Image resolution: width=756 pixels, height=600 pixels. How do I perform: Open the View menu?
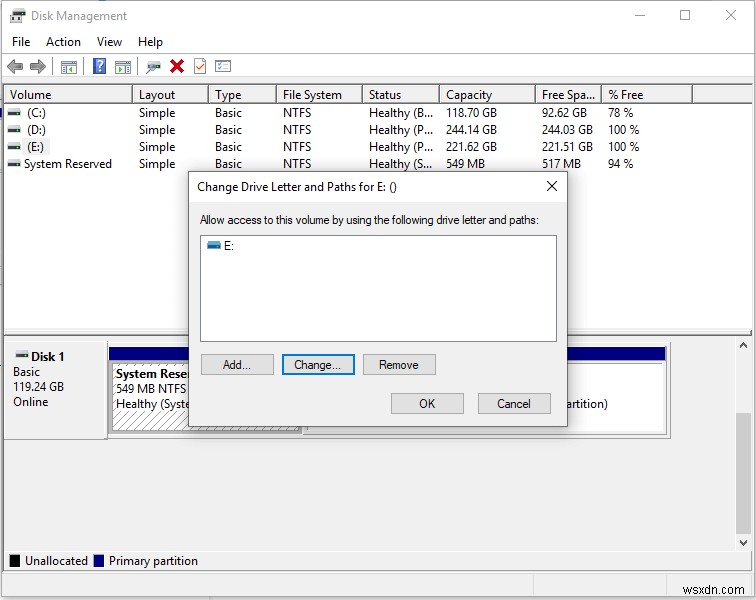(x=109, y=42)
